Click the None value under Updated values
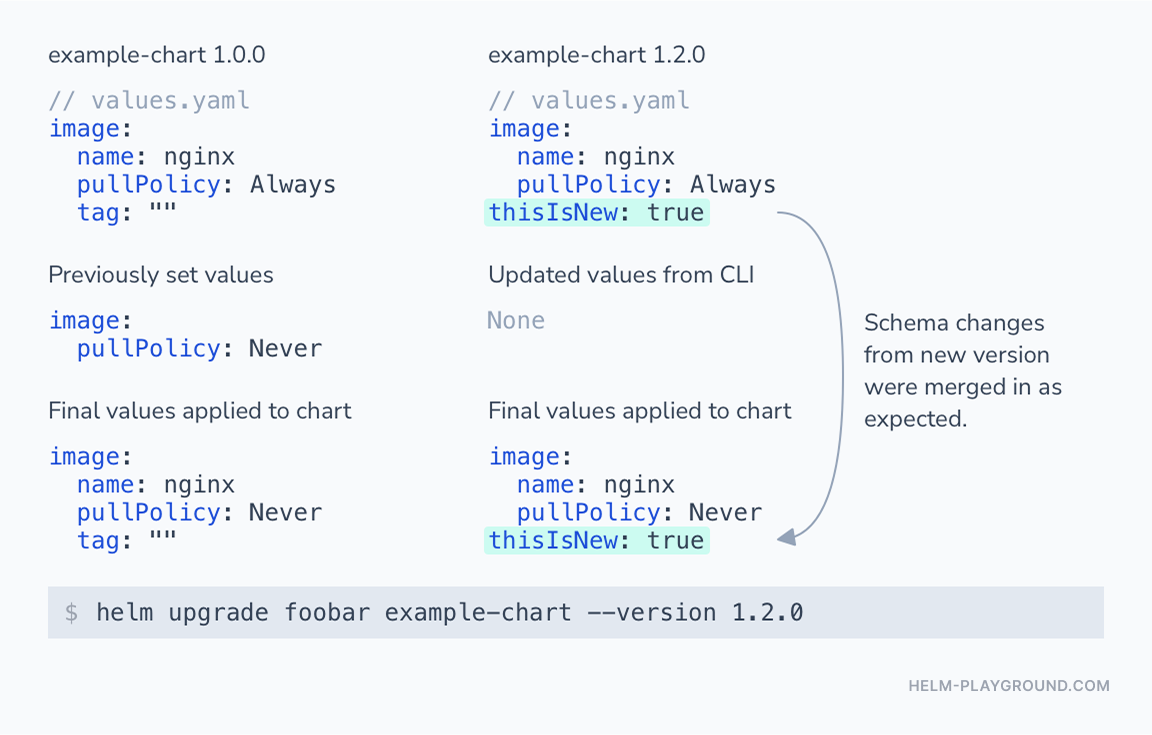1152x735 pixels. 516,320
